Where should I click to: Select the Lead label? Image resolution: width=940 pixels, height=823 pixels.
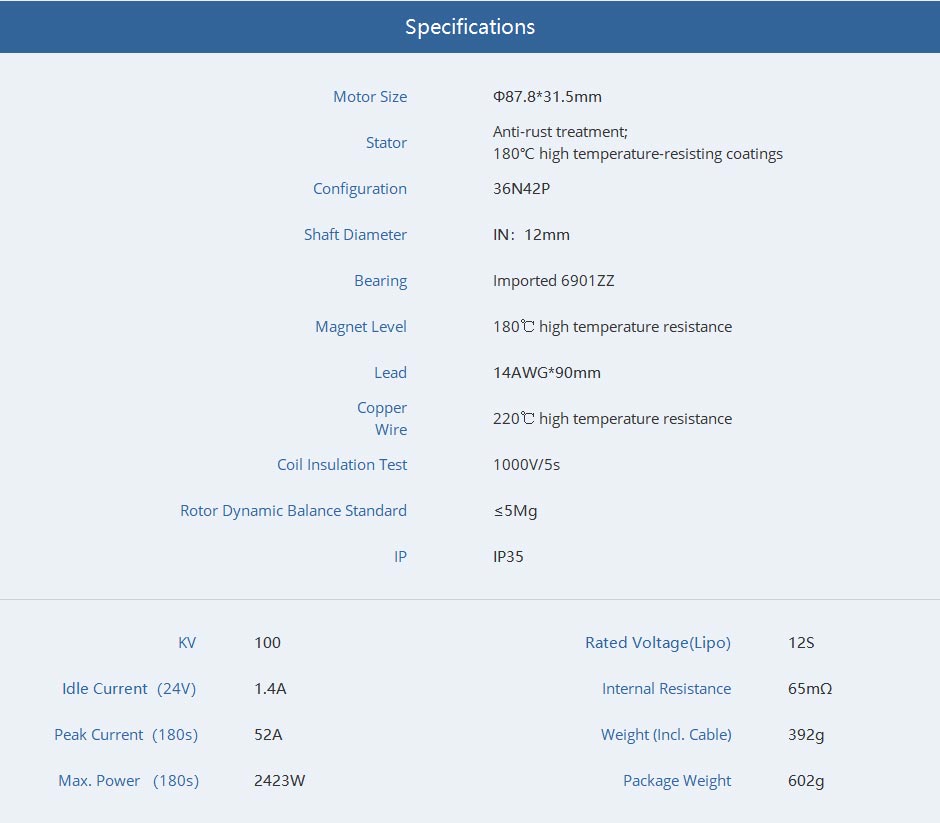[x=390, y=373]
